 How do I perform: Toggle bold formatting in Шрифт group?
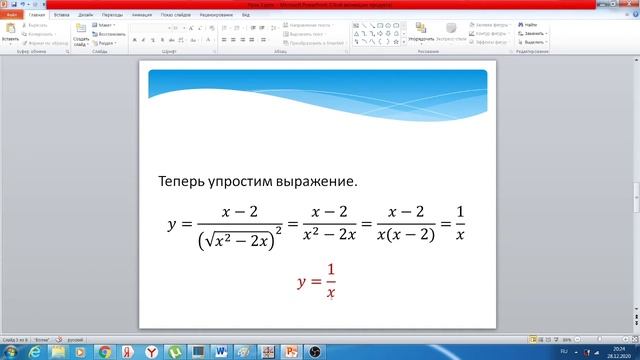[x=135, y=40]
